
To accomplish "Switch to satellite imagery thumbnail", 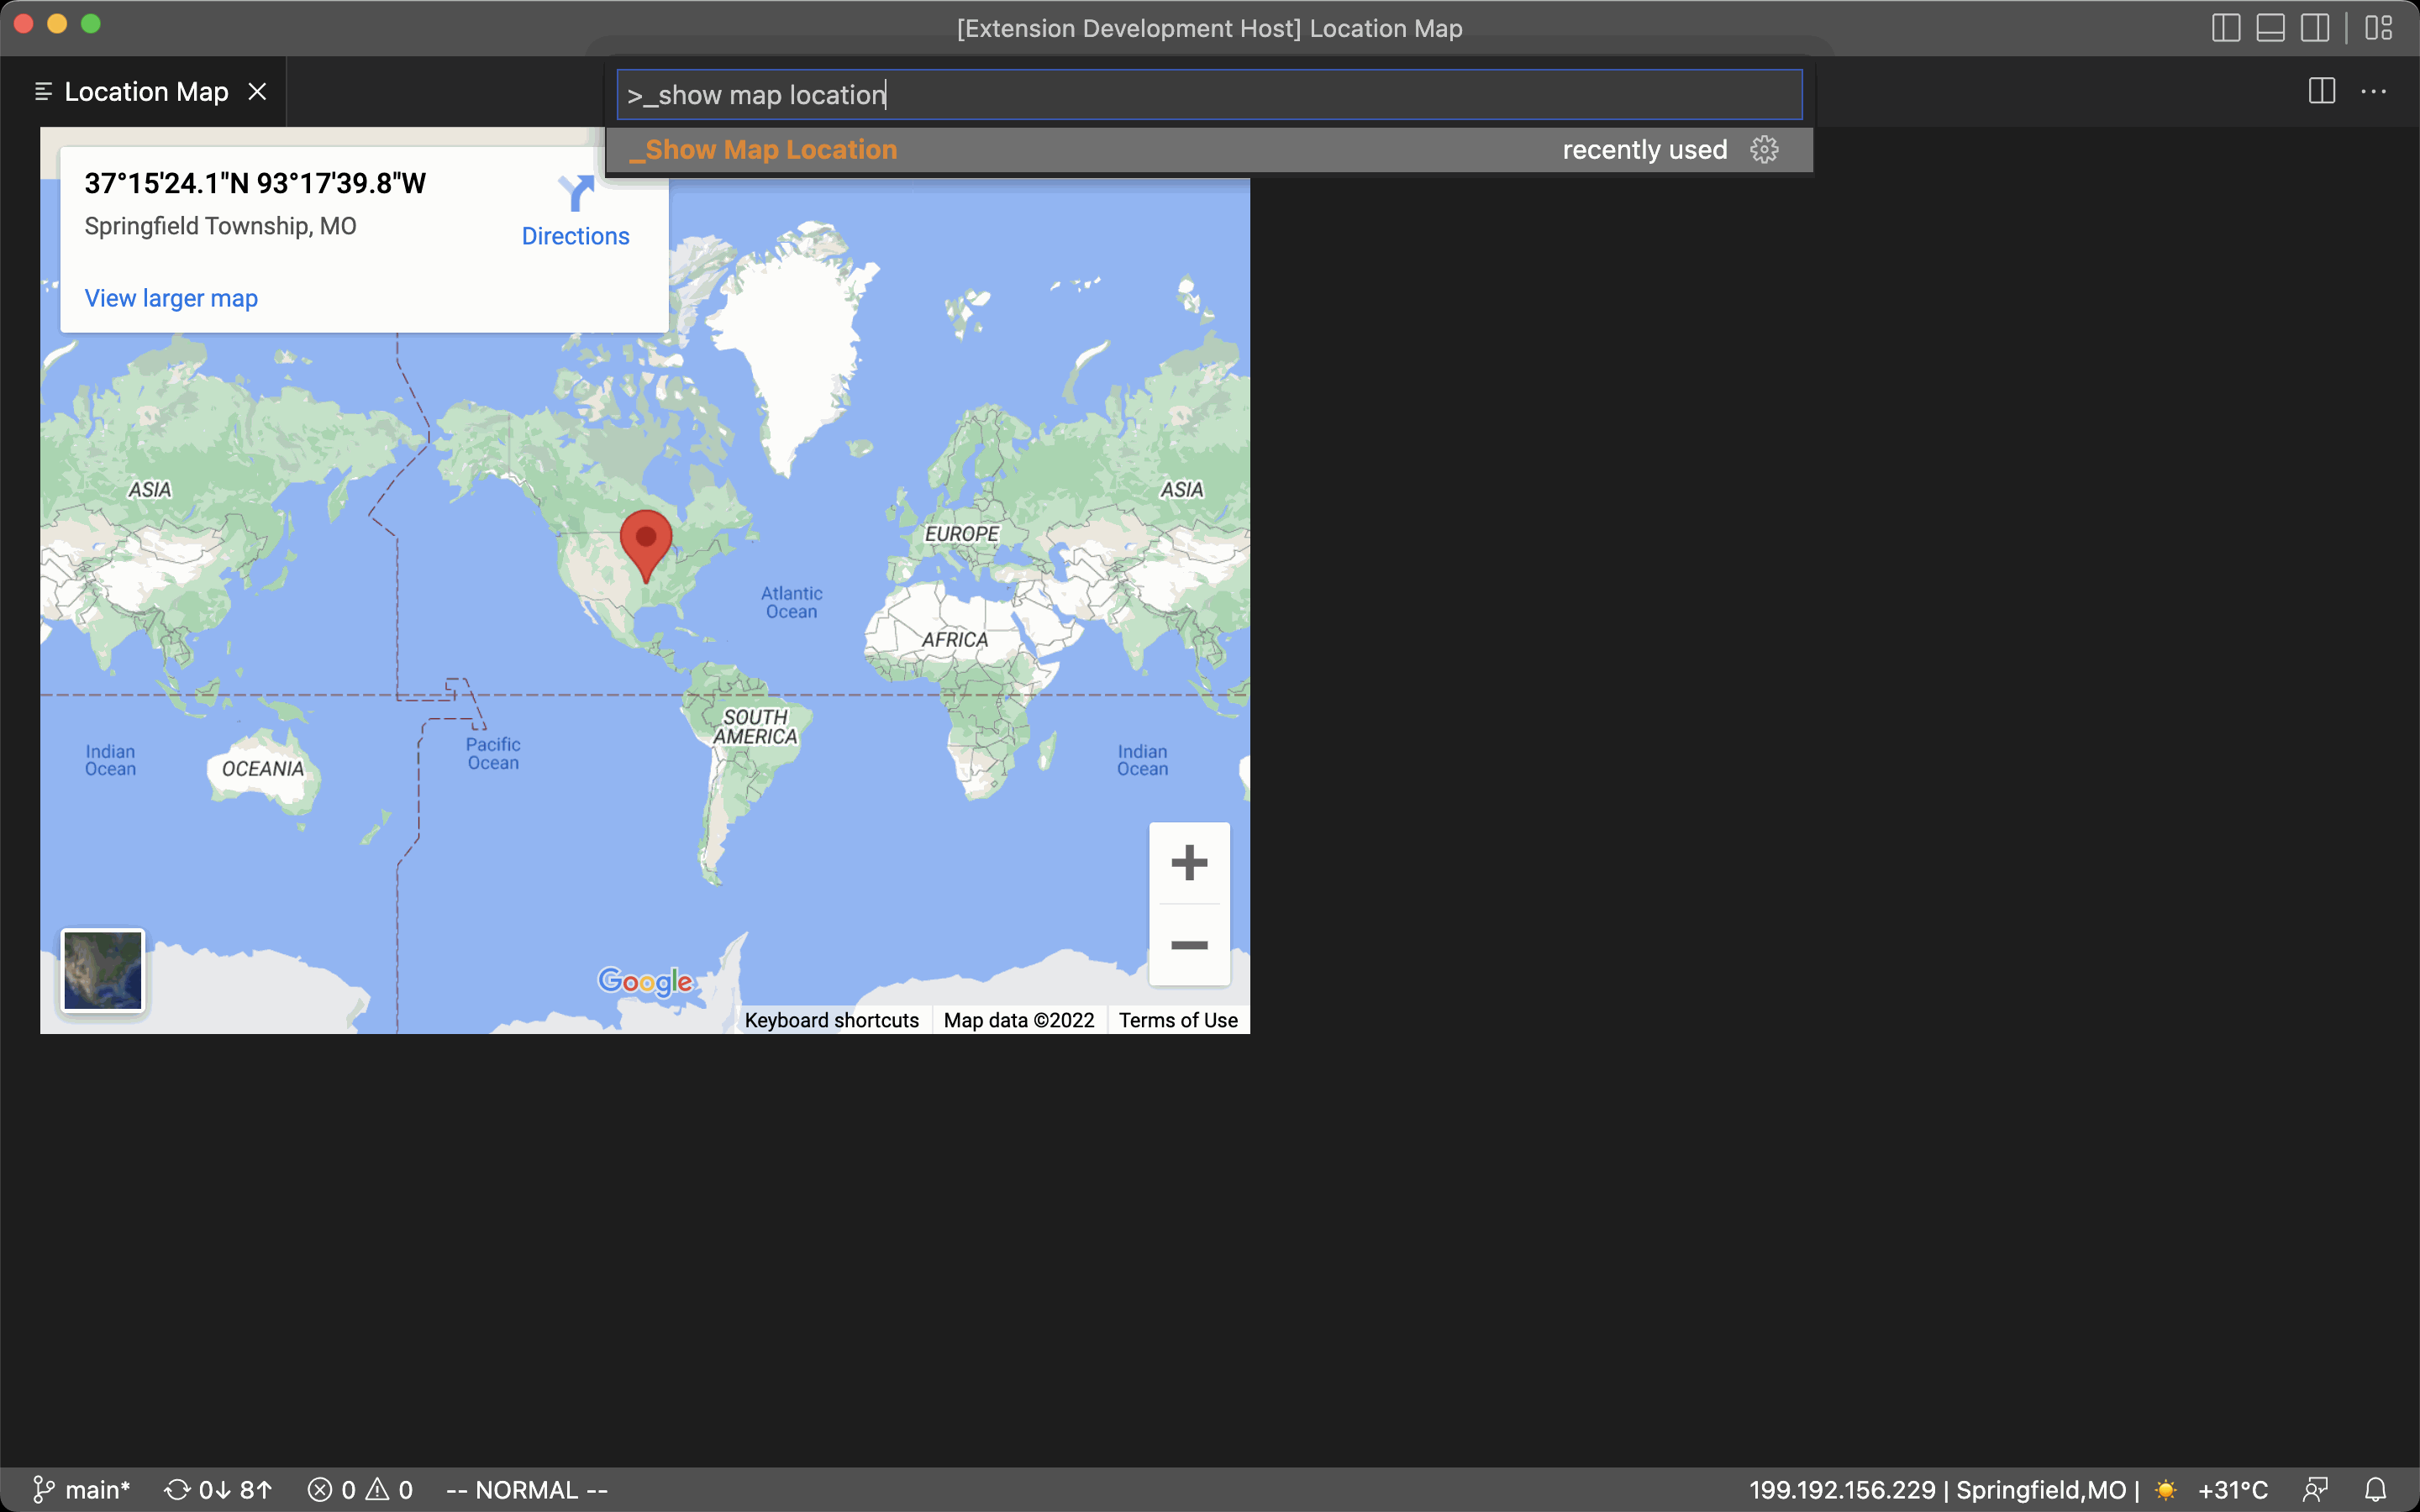I will (x=103, y=970).
